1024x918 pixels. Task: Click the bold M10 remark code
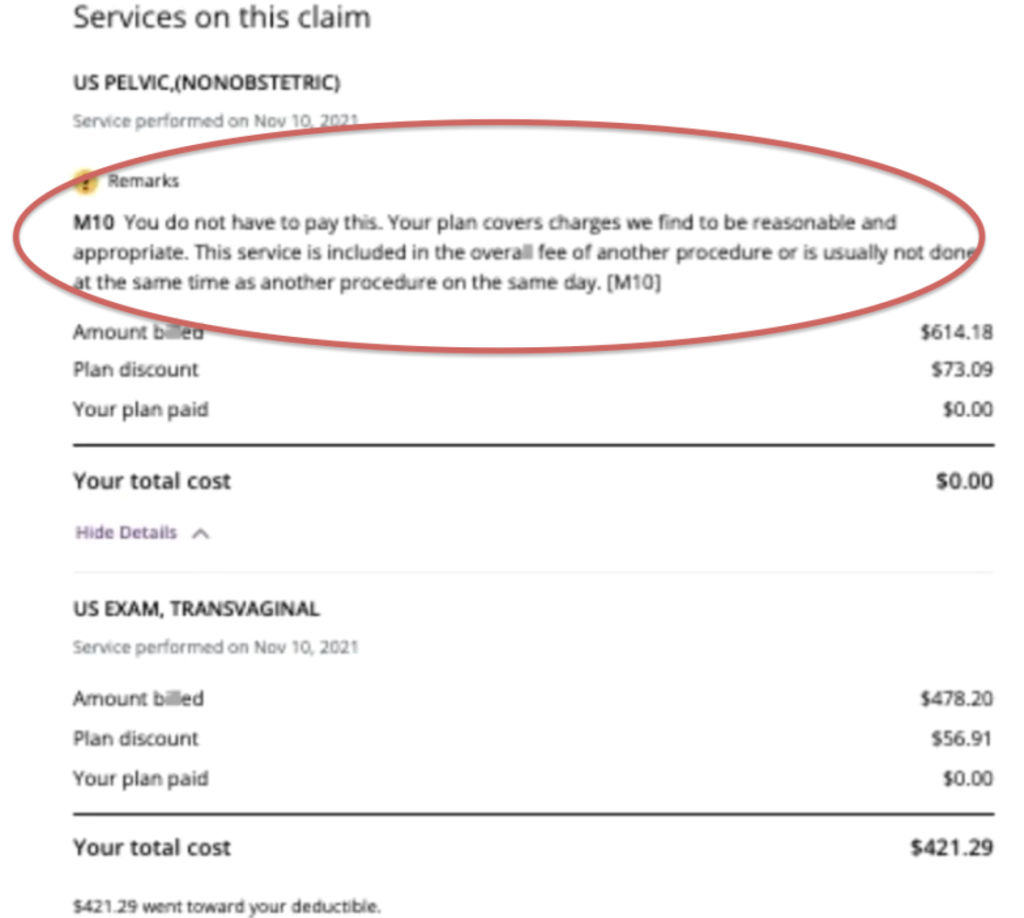(93, 223)
